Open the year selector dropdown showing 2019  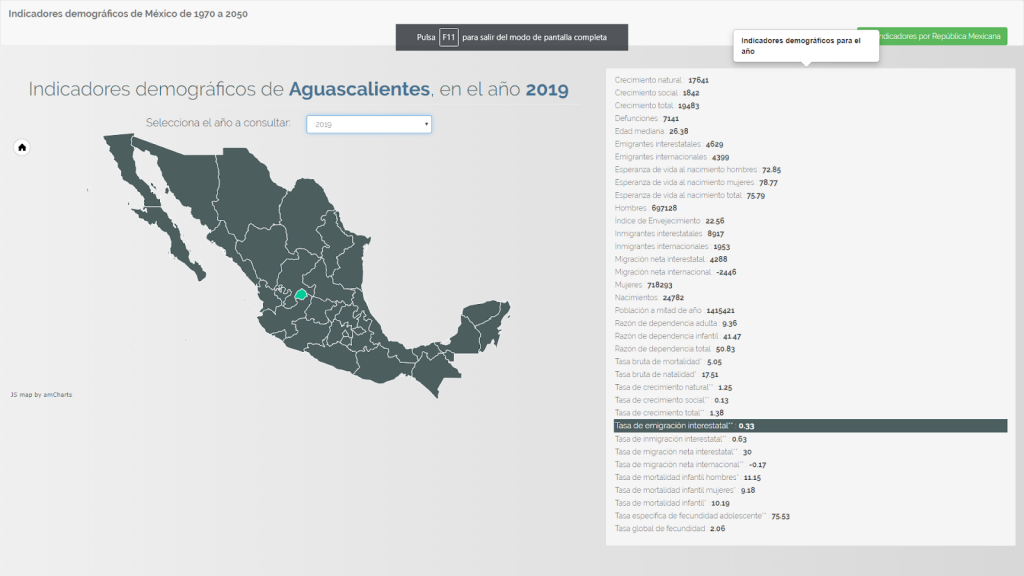[x=369, y=124]
